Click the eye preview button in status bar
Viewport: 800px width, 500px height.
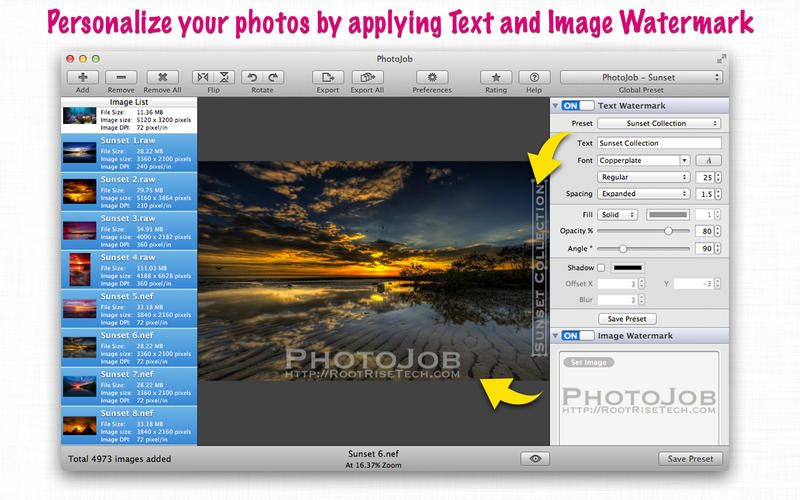pos(535,458)
